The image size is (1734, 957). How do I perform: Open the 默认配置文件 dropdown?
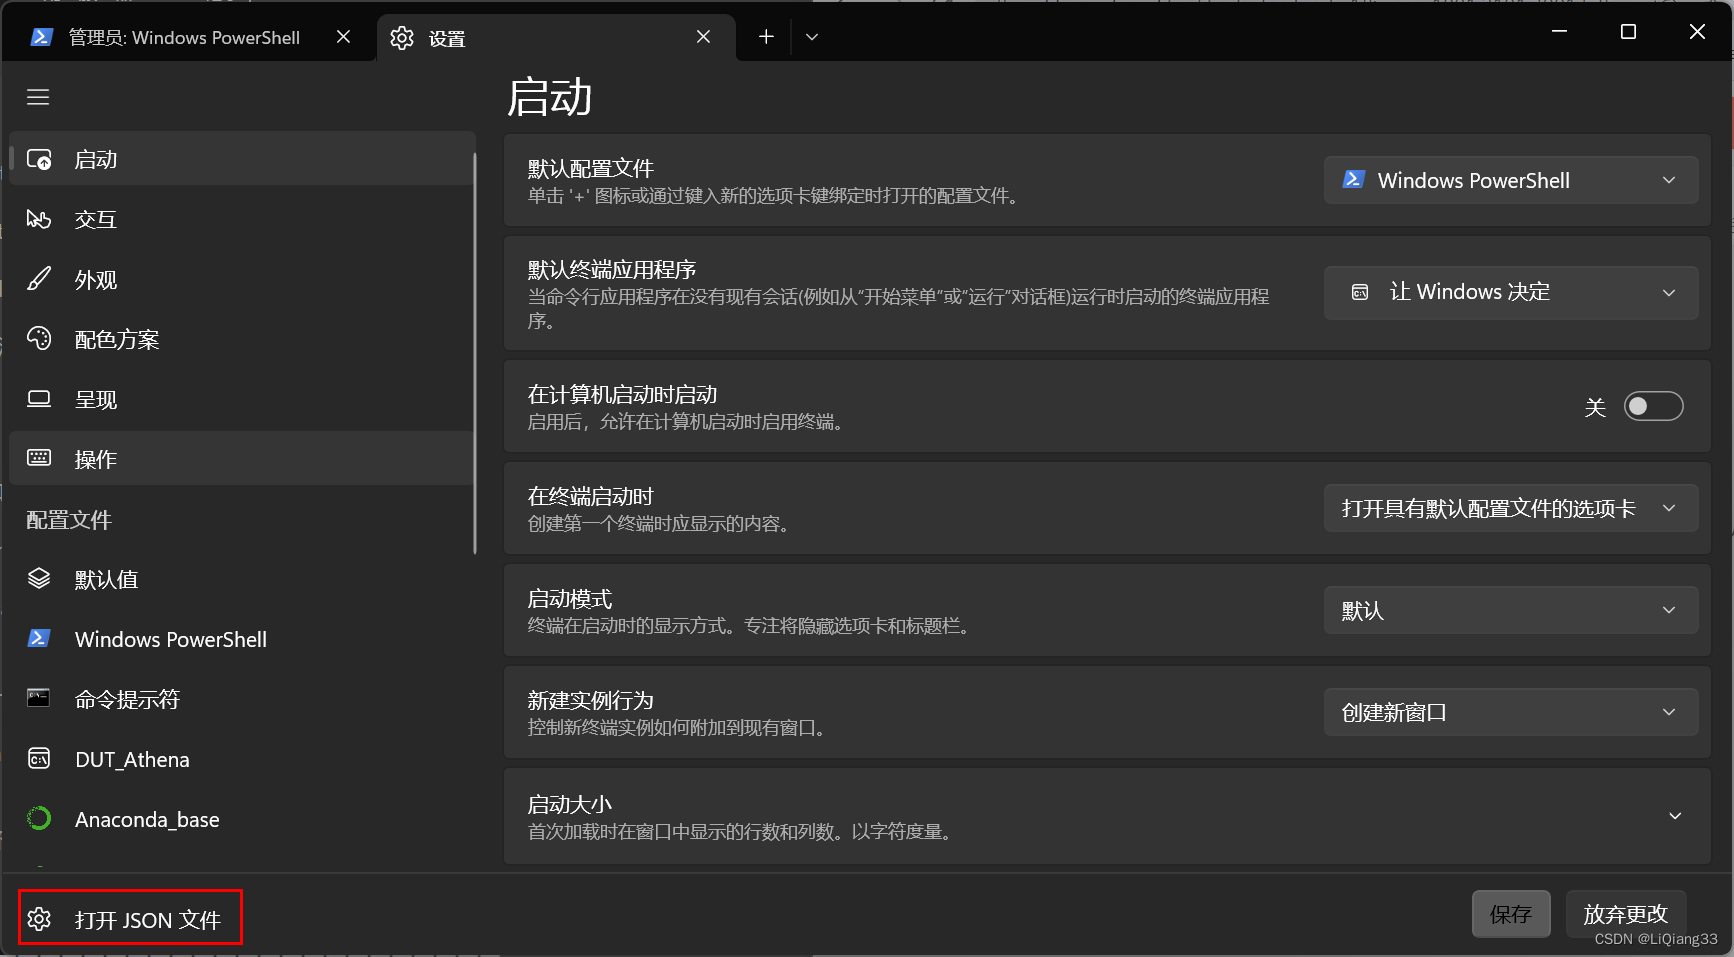[1509, 180]
